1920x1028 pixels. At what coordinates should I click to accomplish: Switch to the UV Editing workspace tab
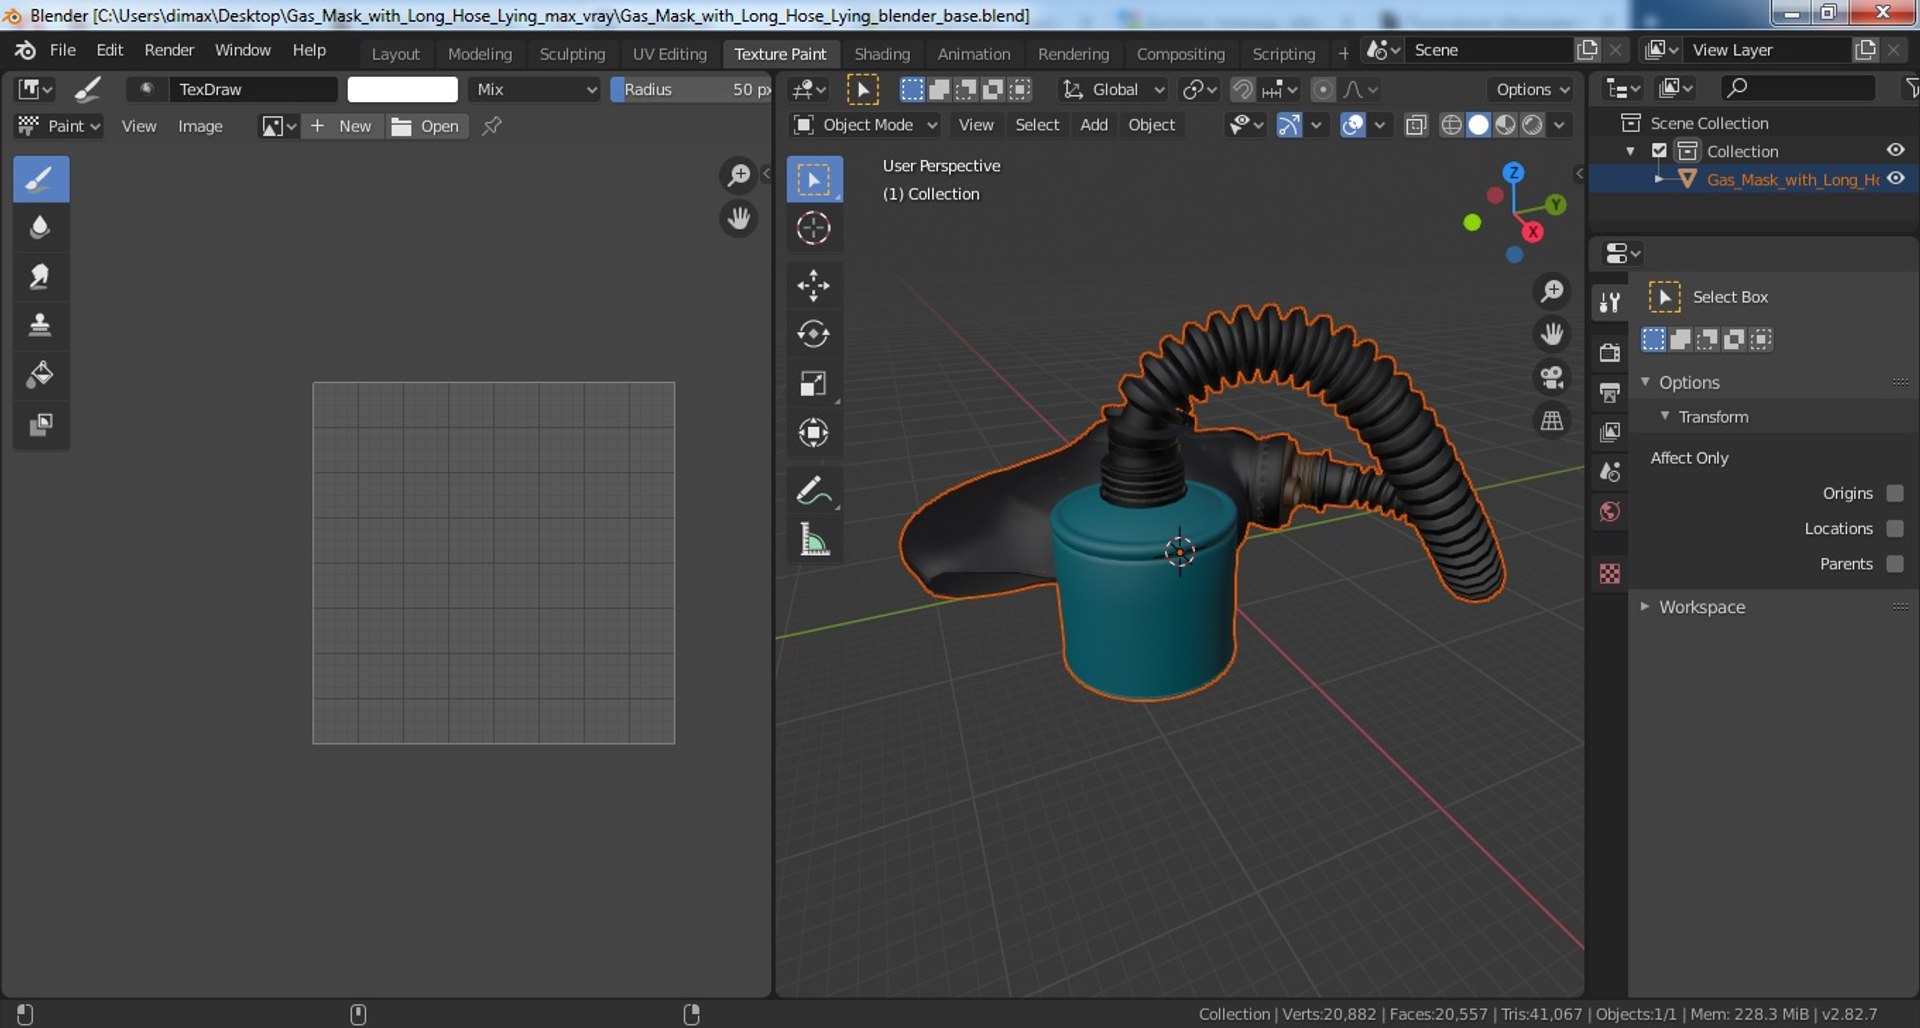click(669, 54)
